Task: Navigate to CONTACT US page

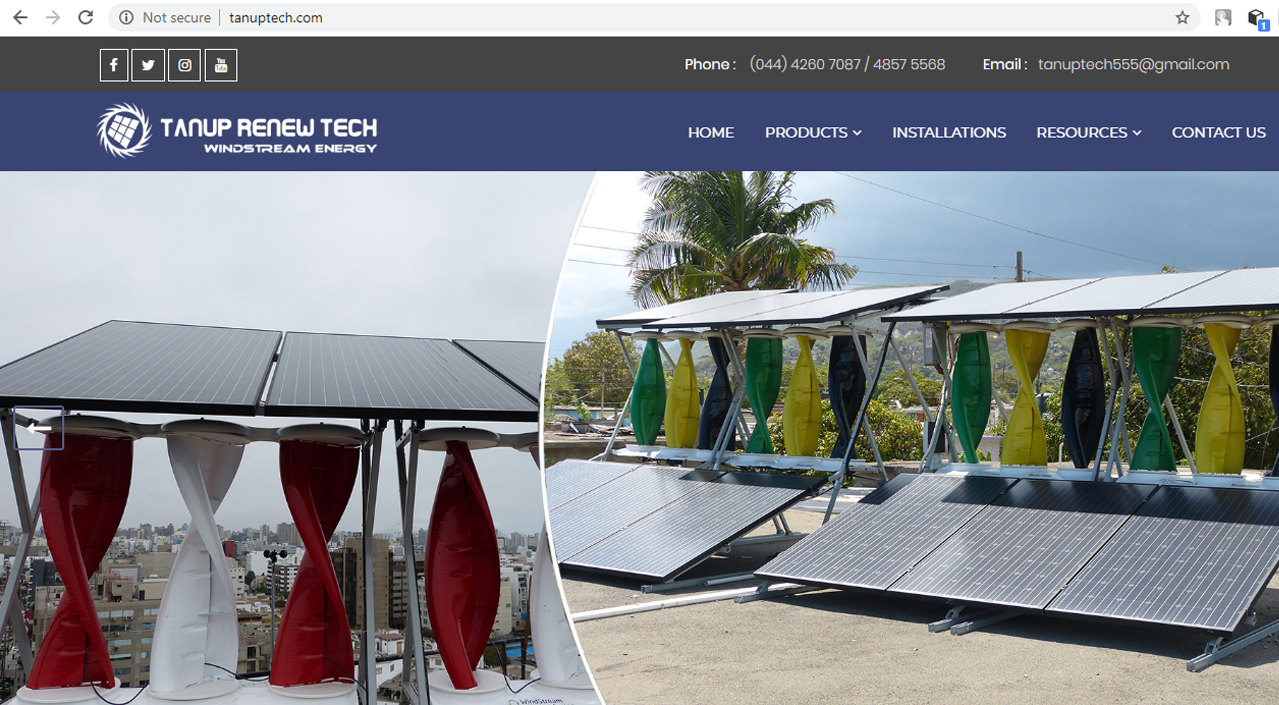Action: point(1218,132)
